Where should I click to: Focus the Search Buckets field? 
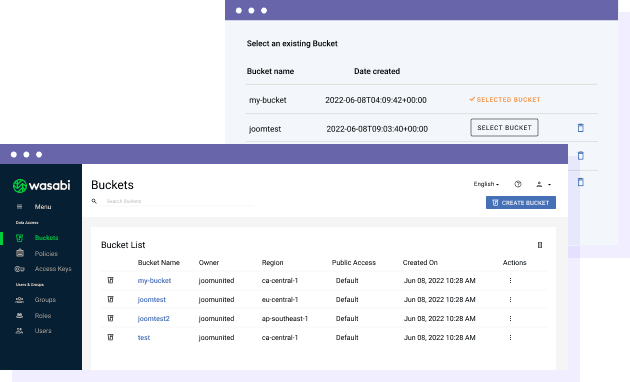(179, 201)
